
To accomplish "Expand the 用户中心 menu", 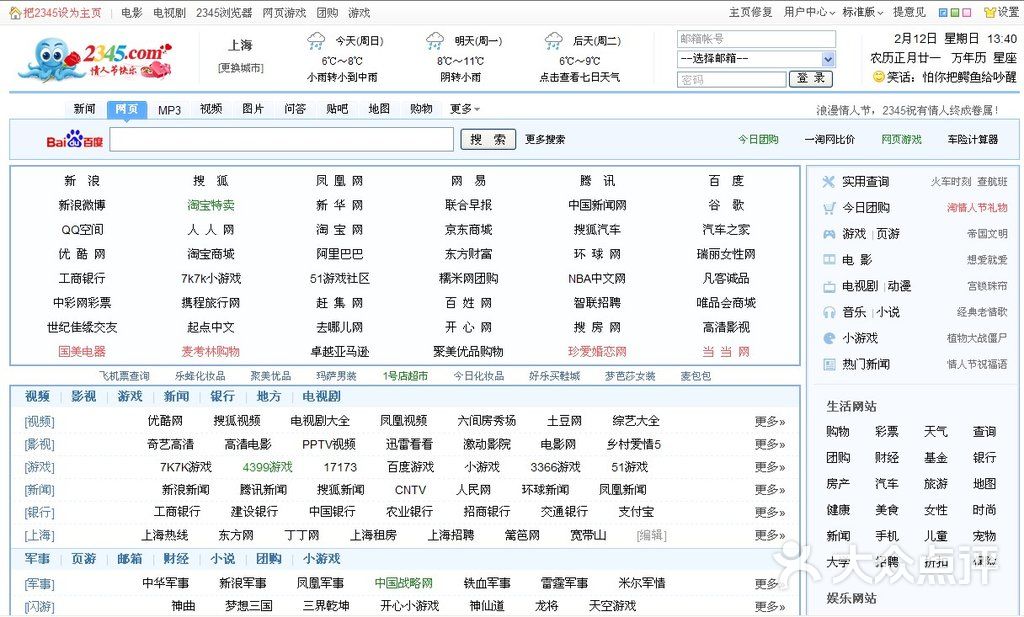I will pos(809,12).
